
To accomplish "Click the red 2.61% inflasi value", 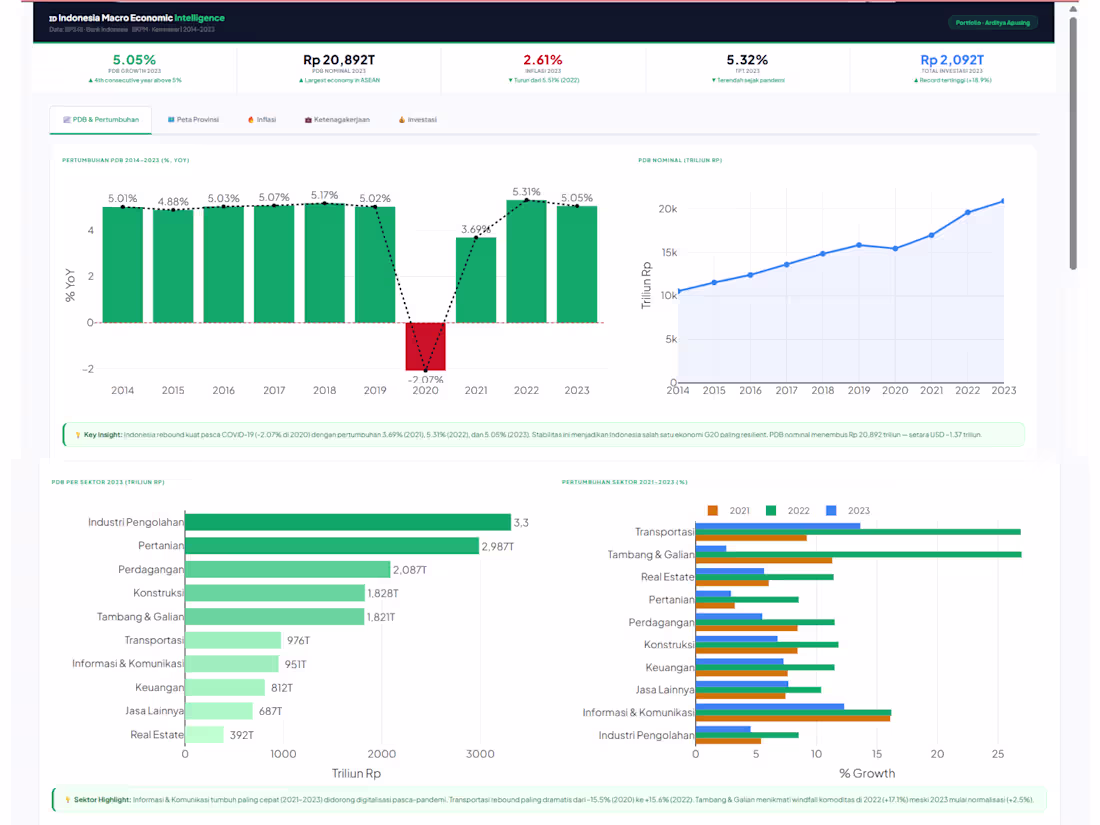I will coord(543,60).
